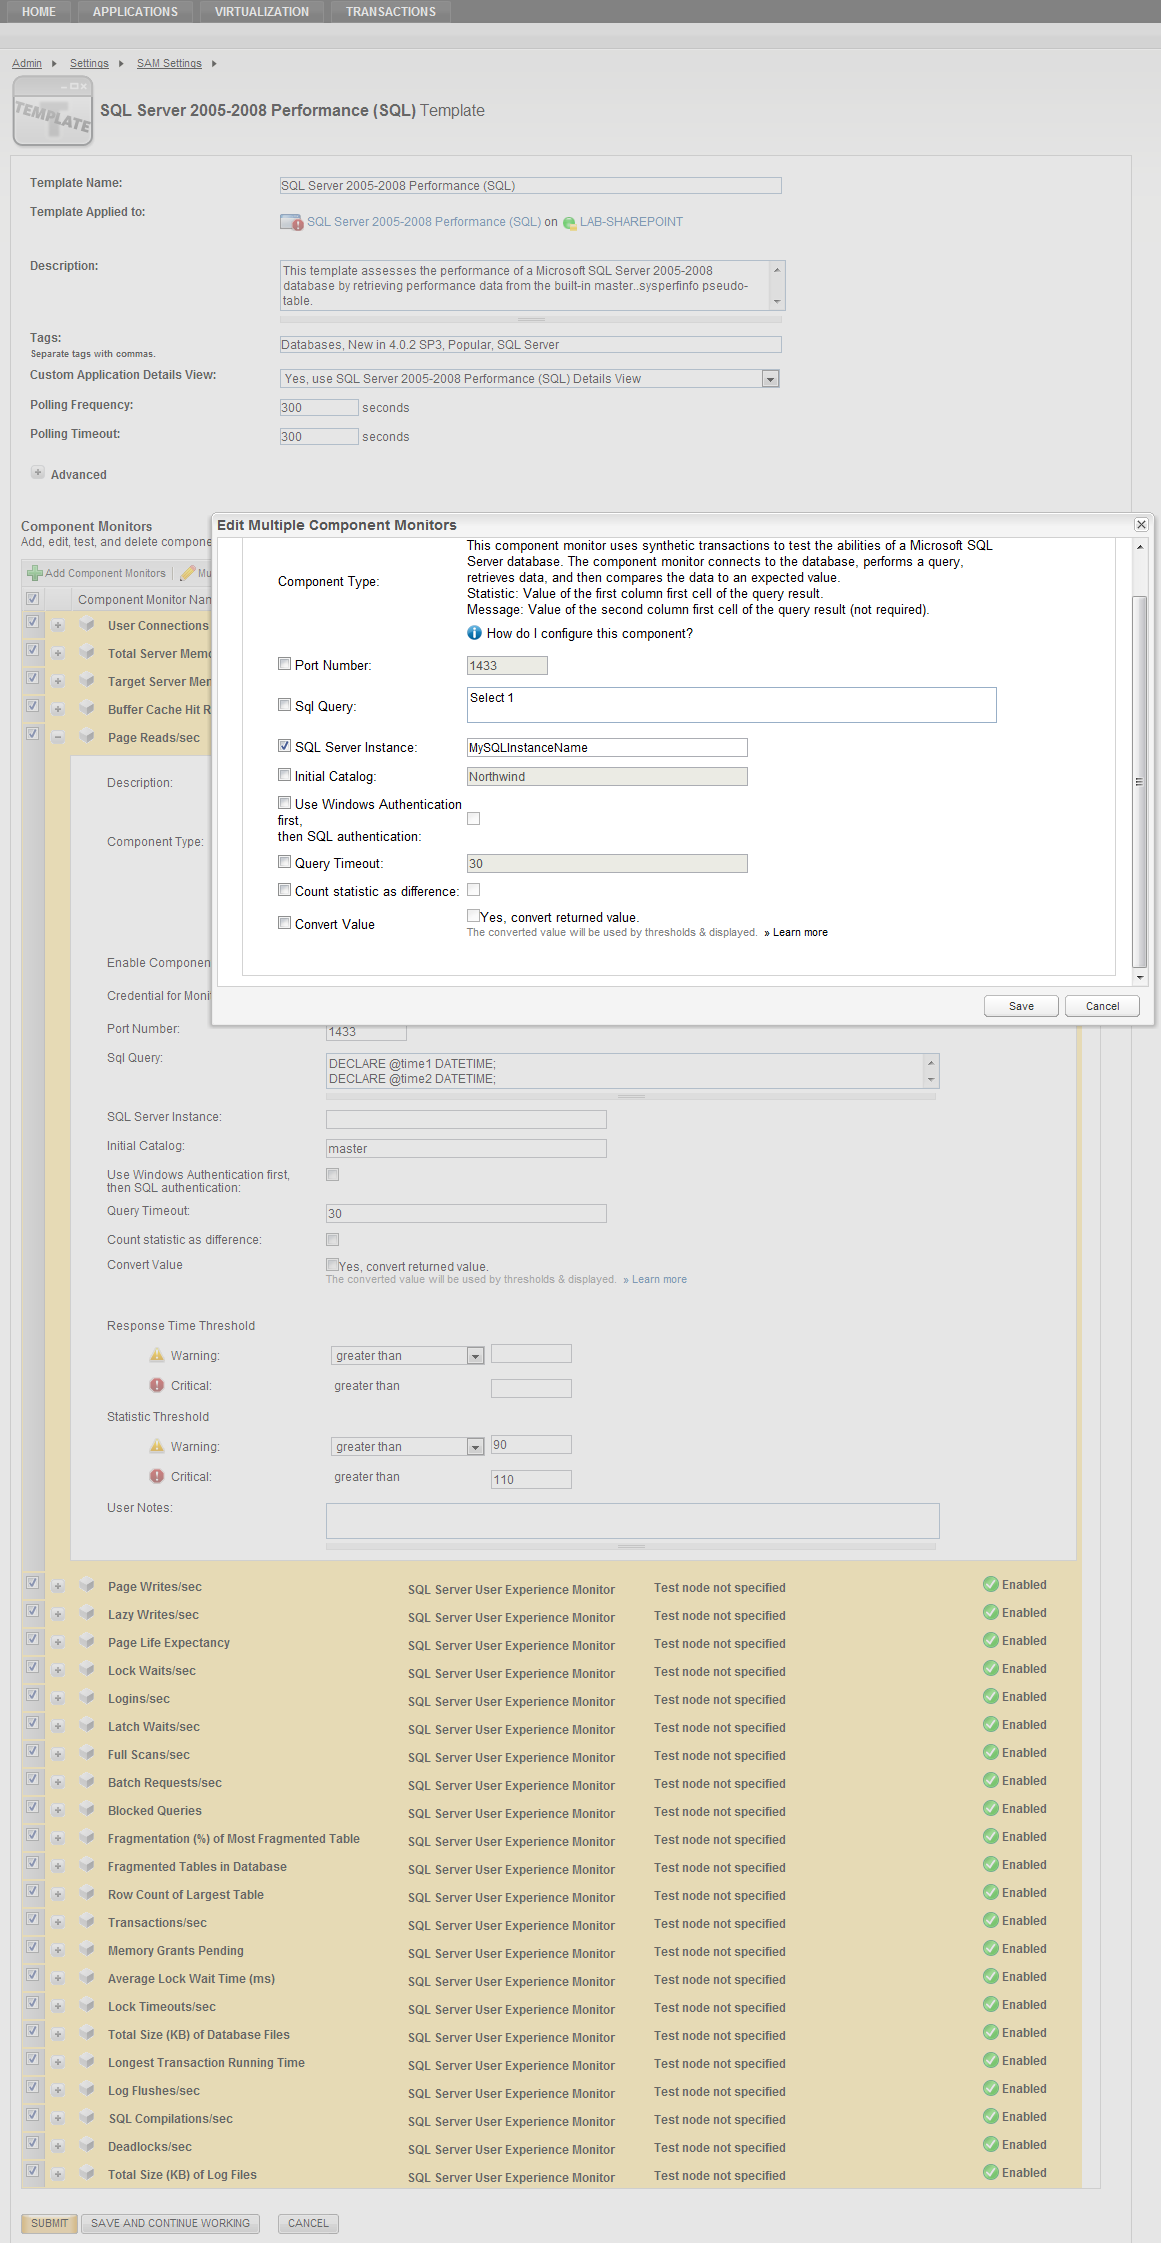Click the Statistic Threshold Warning triangle icon
Screen dimensions: 1161x2243
pos(157,1446)
